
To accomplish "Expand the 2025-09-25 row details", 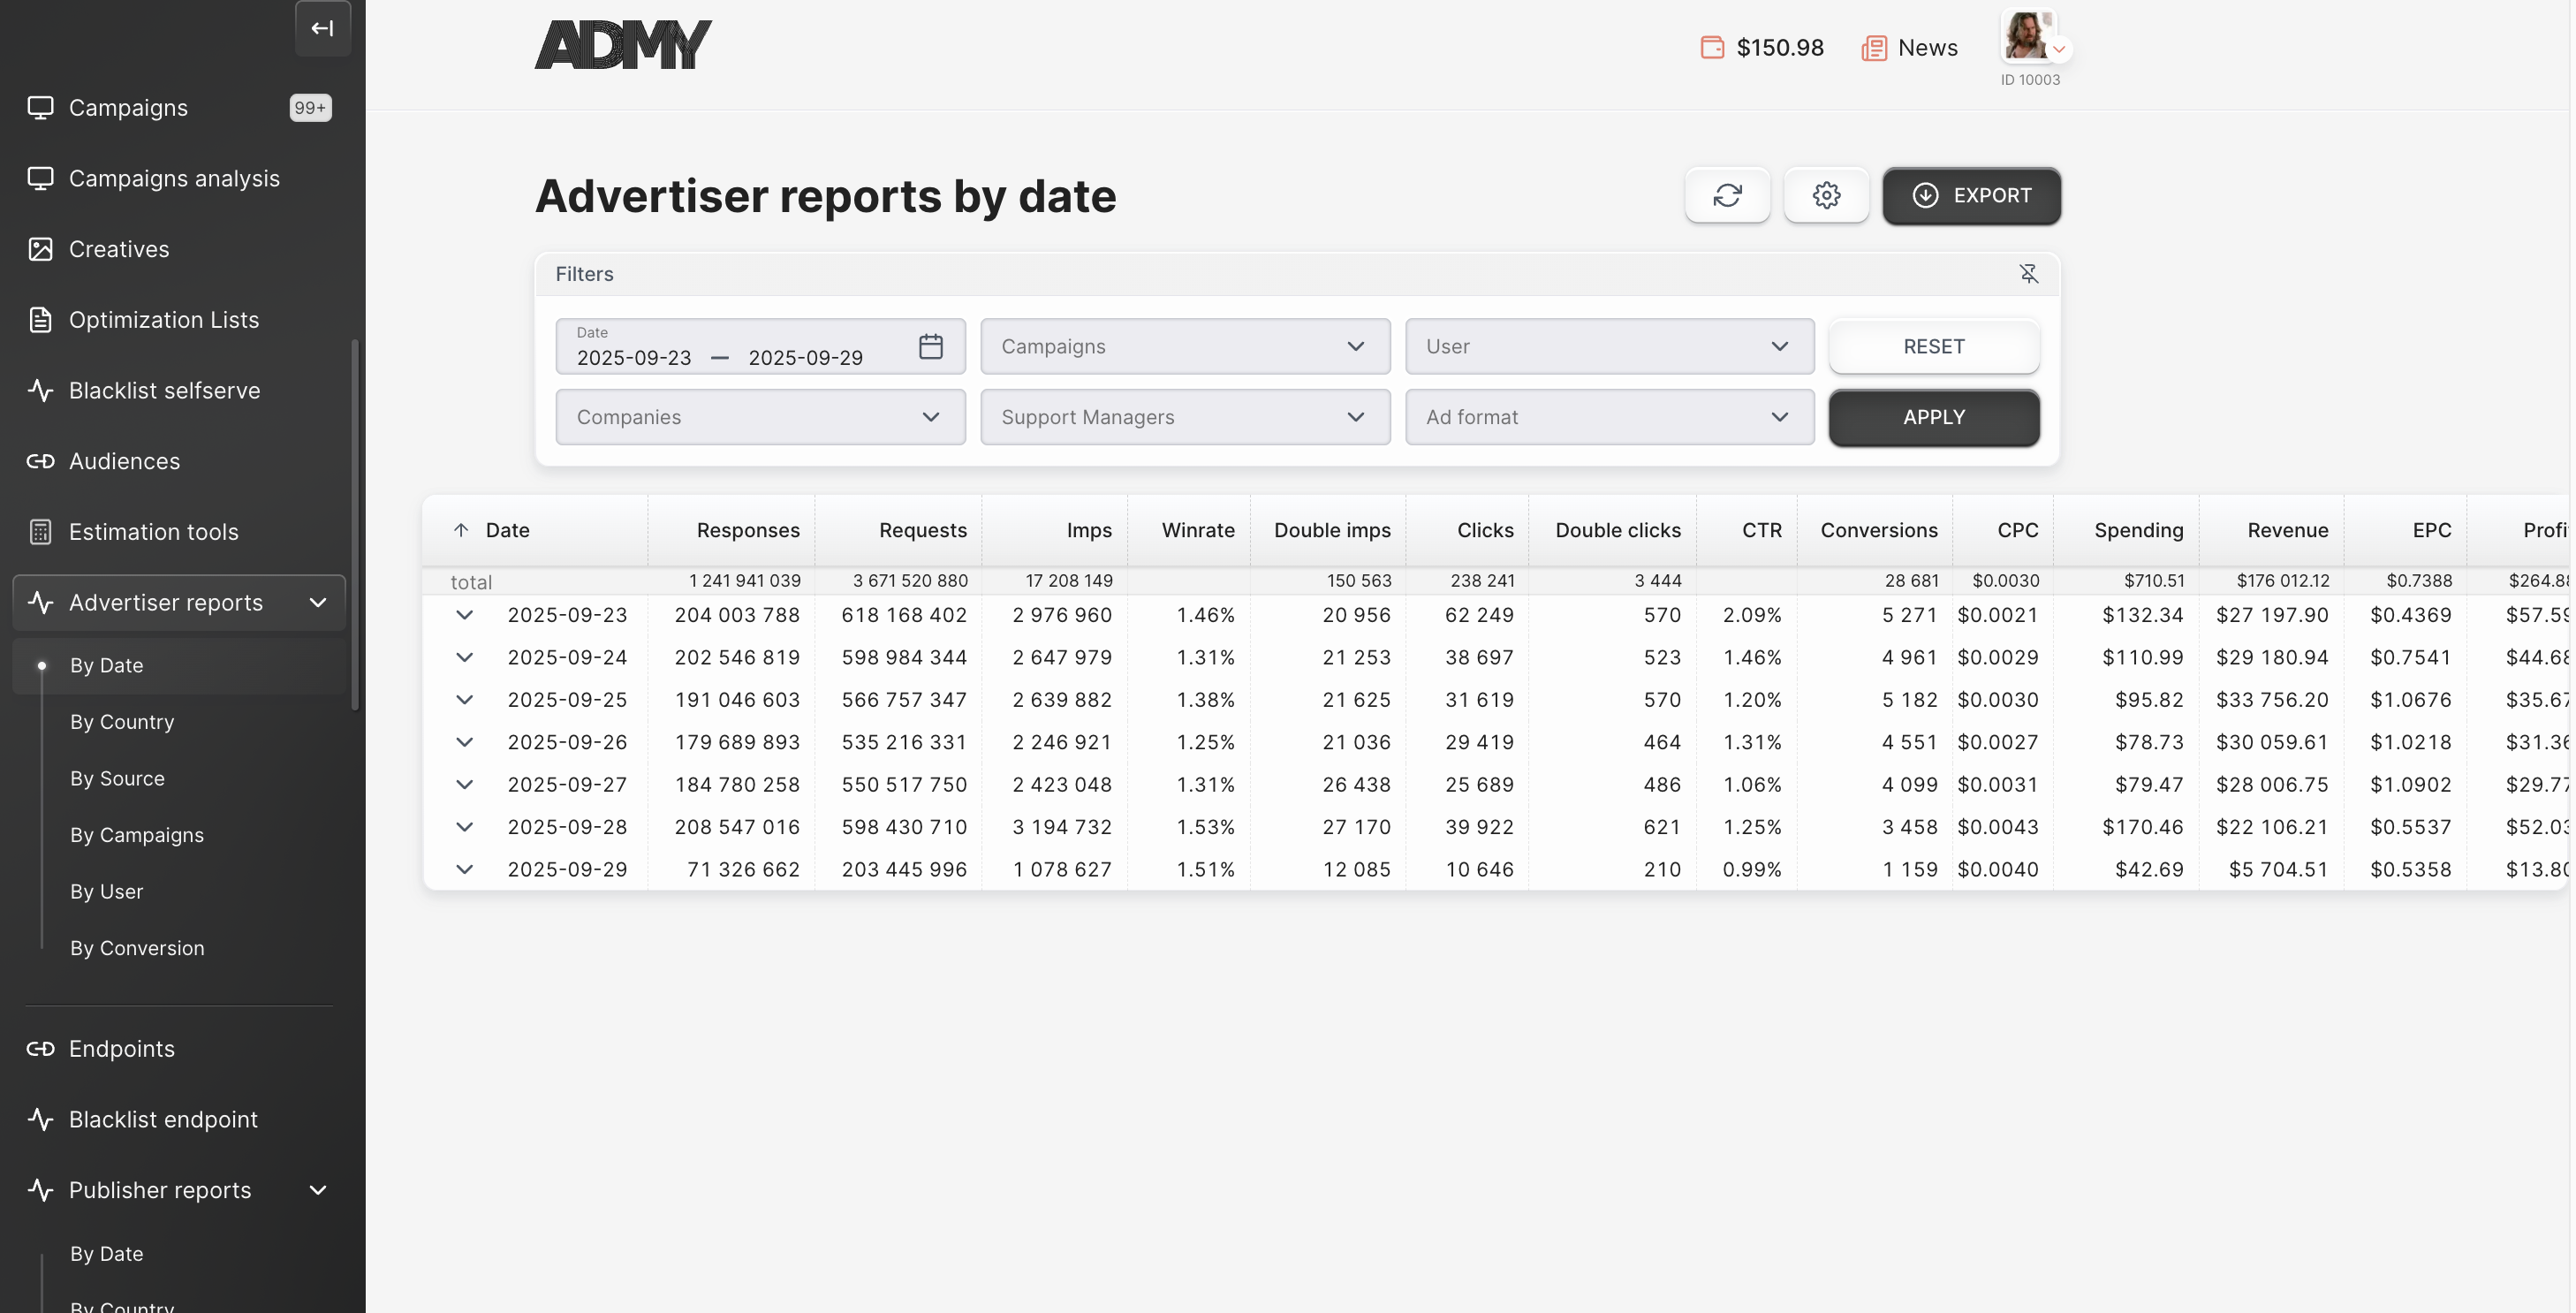I will [x=465, y=699].
